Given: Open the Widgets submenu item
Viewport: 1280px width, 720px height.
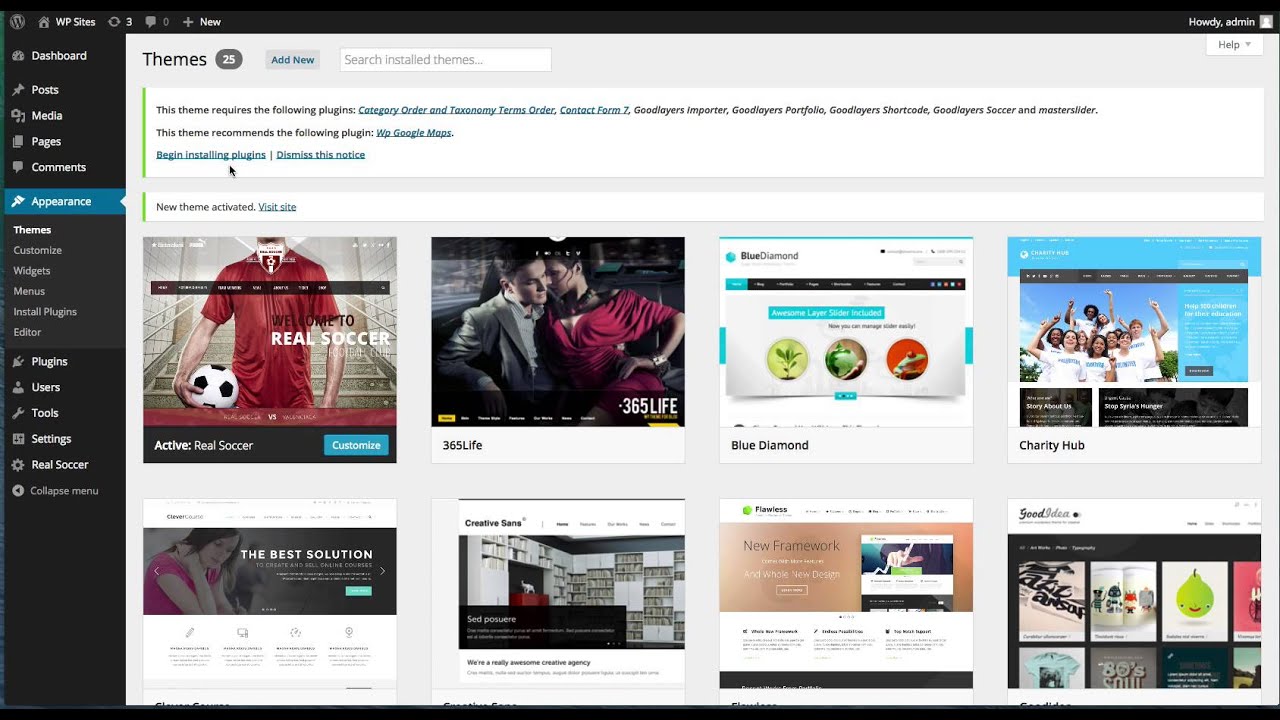Looking at the screenshot, I should pos(31,271).
